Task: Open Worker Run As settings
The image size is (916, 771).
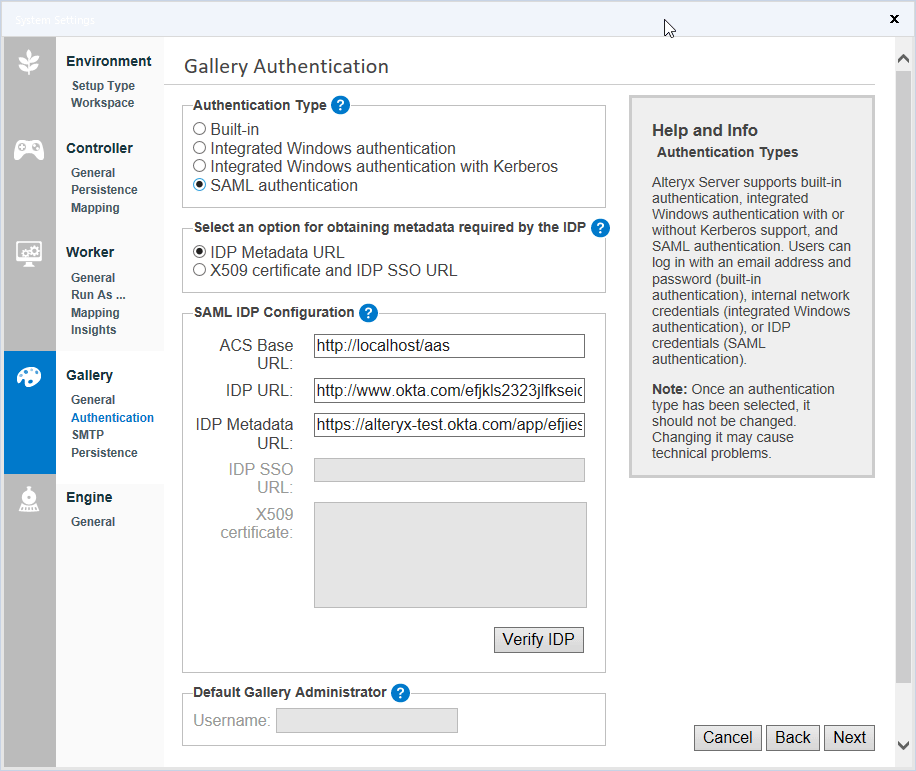Action: (98, 295)
